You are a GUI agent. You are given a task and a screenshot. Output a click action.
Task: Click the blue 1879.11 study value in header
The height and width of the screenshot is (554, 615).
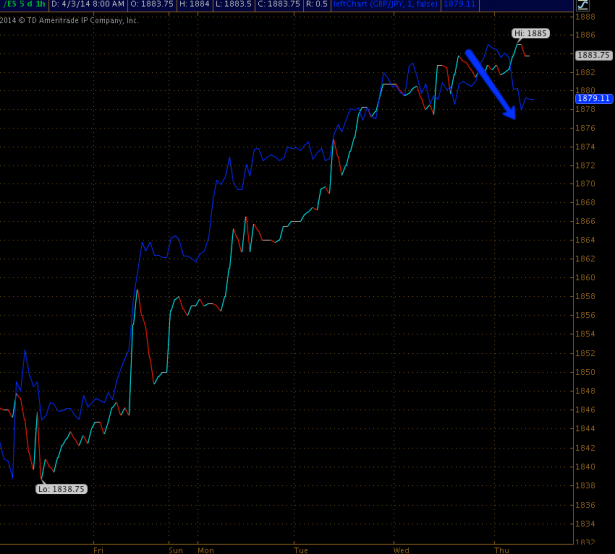[x=460, y=5]
